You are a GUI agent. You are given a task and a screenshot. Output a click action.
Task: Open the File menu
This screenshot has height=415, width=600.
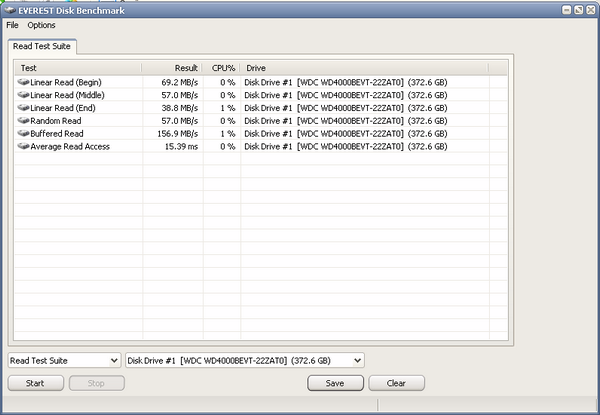(12, 25)
